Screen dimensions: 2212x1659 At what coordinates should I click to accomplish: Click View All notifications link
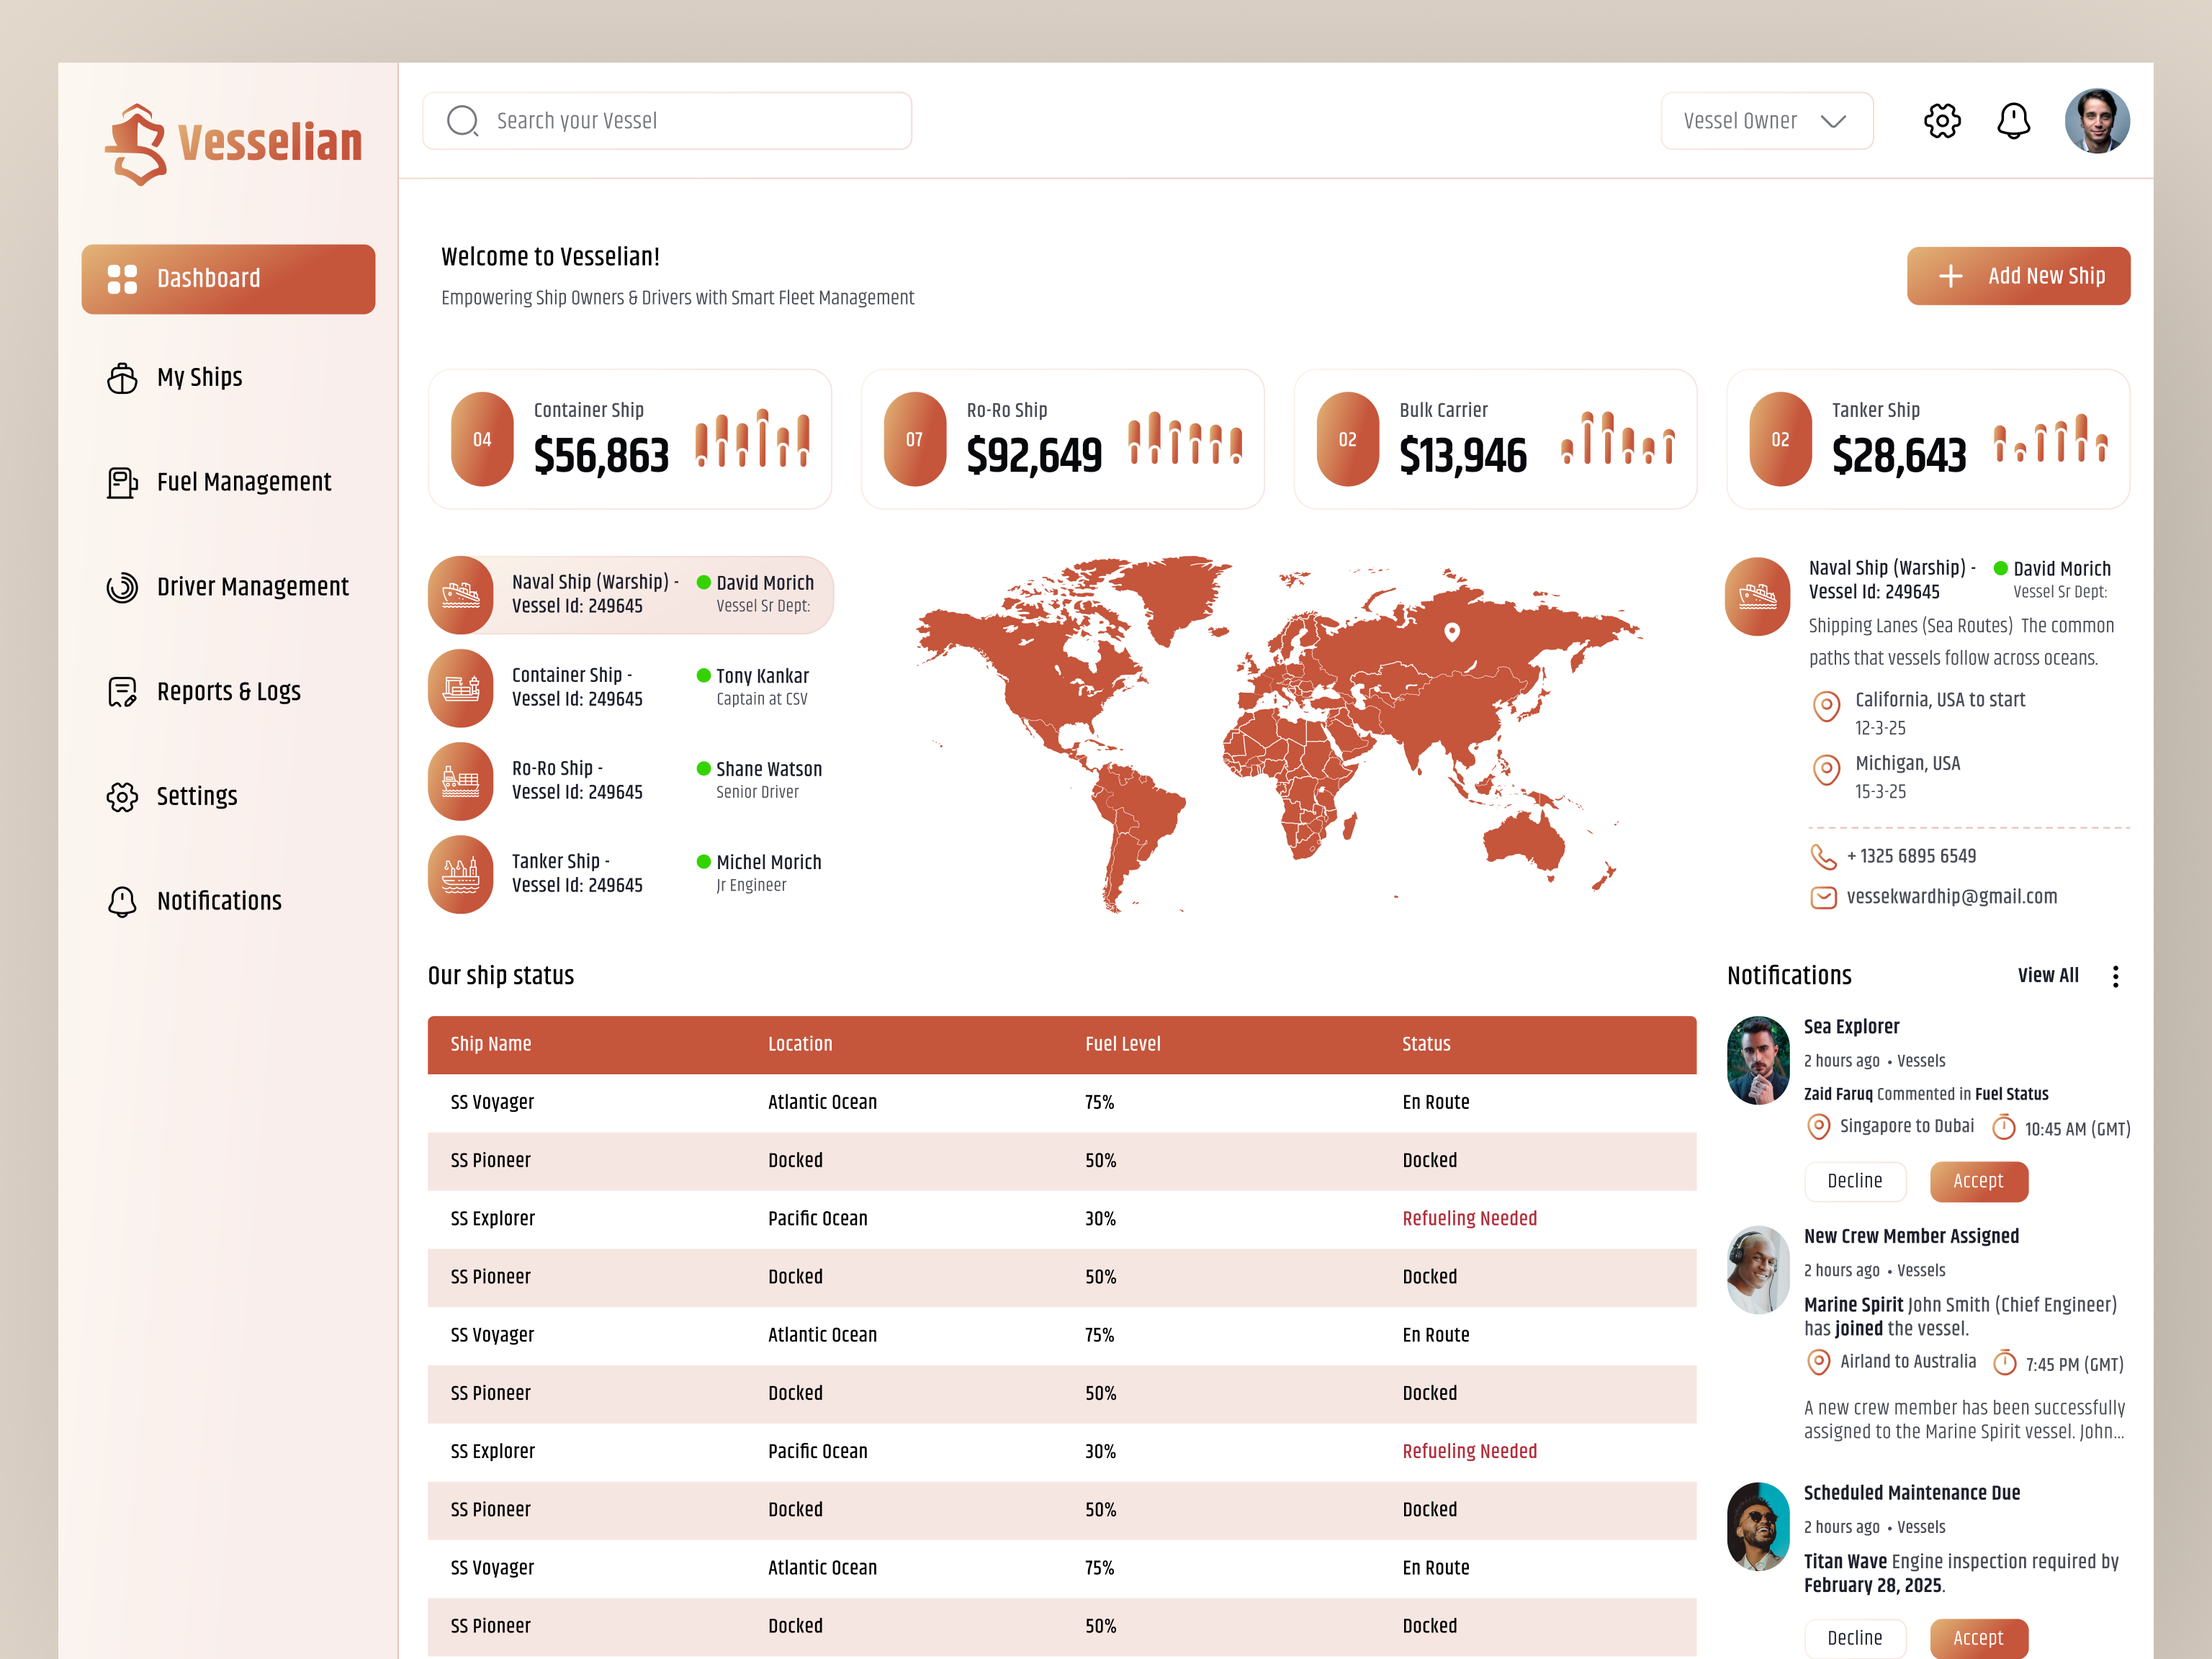coord(2047,976)
